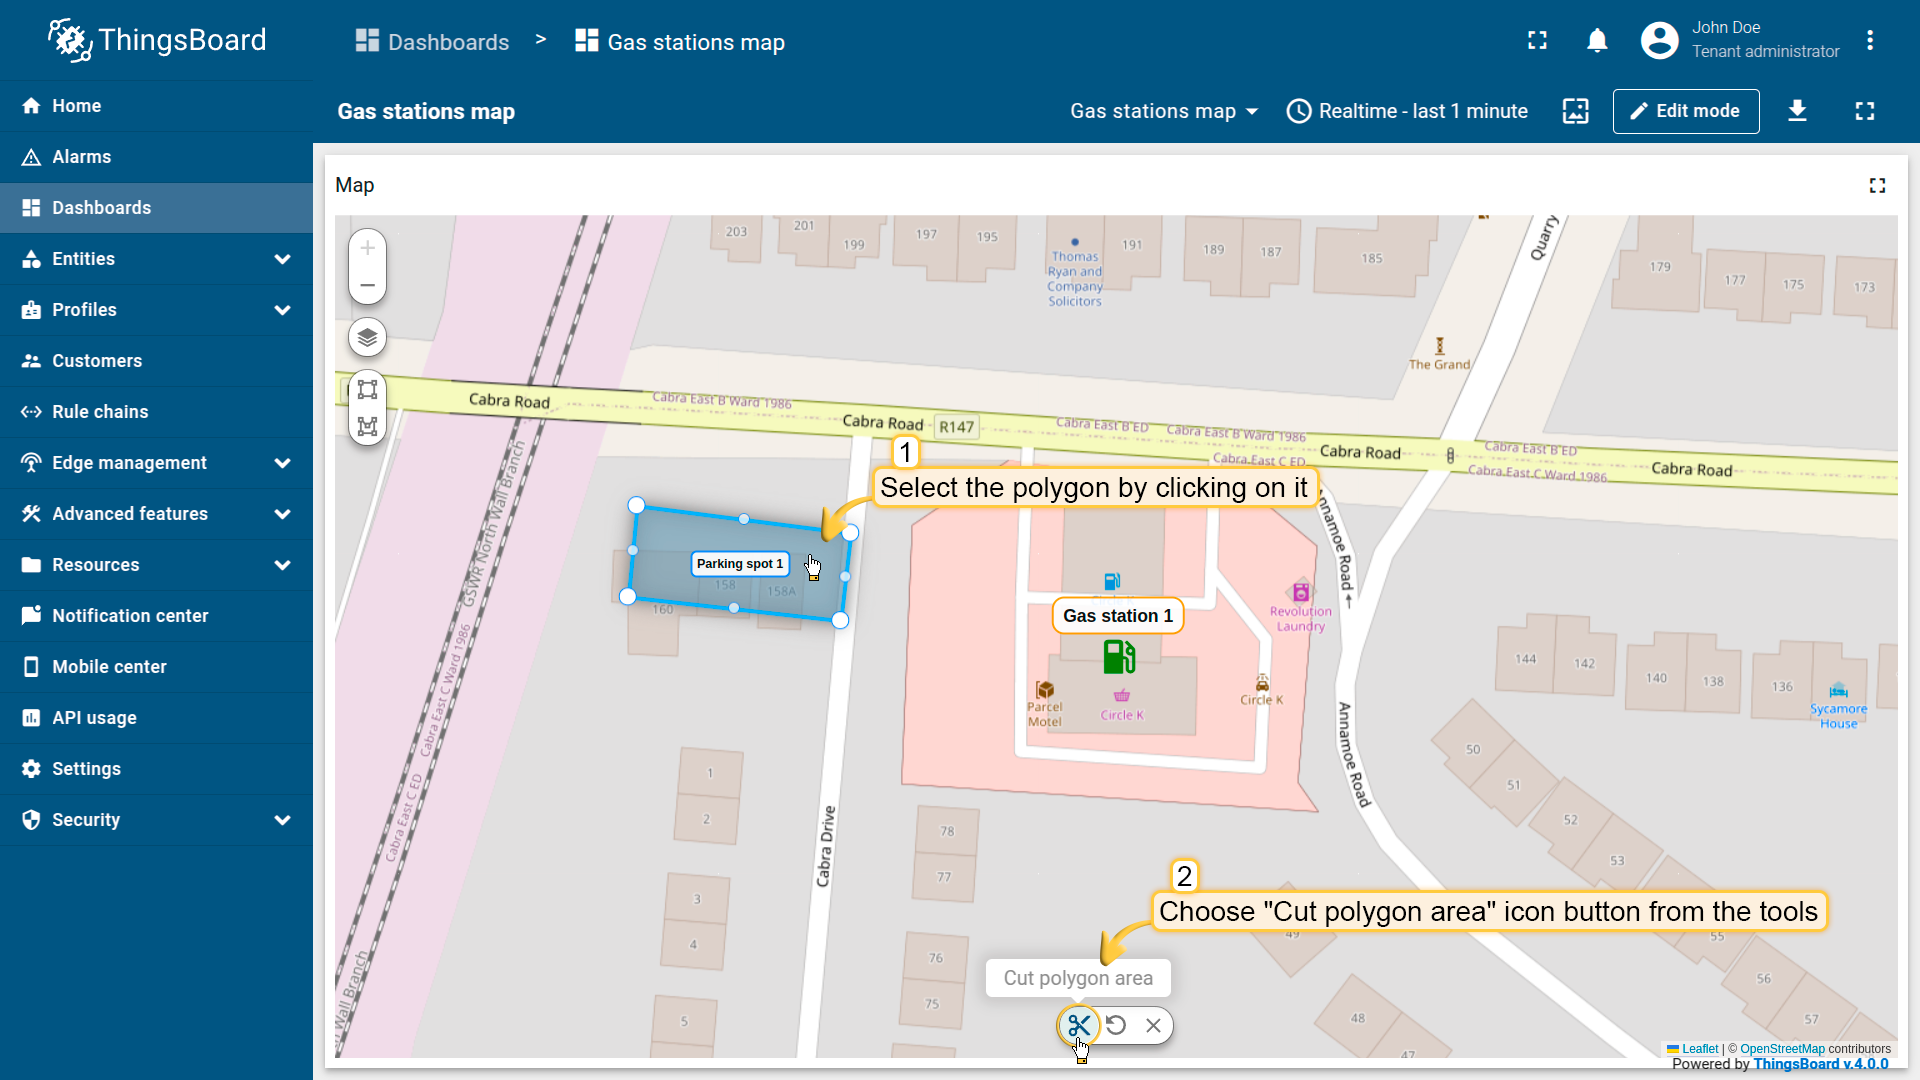The image size is (1920, 1080).
Task: Open notifications bell
Action: tap(1597, 41)
